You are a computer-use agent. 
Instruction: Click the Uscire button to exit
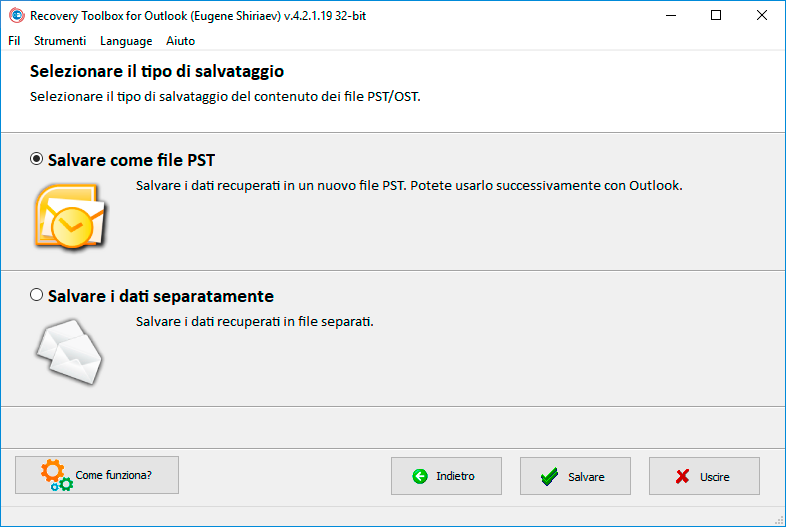coord(704,476)
